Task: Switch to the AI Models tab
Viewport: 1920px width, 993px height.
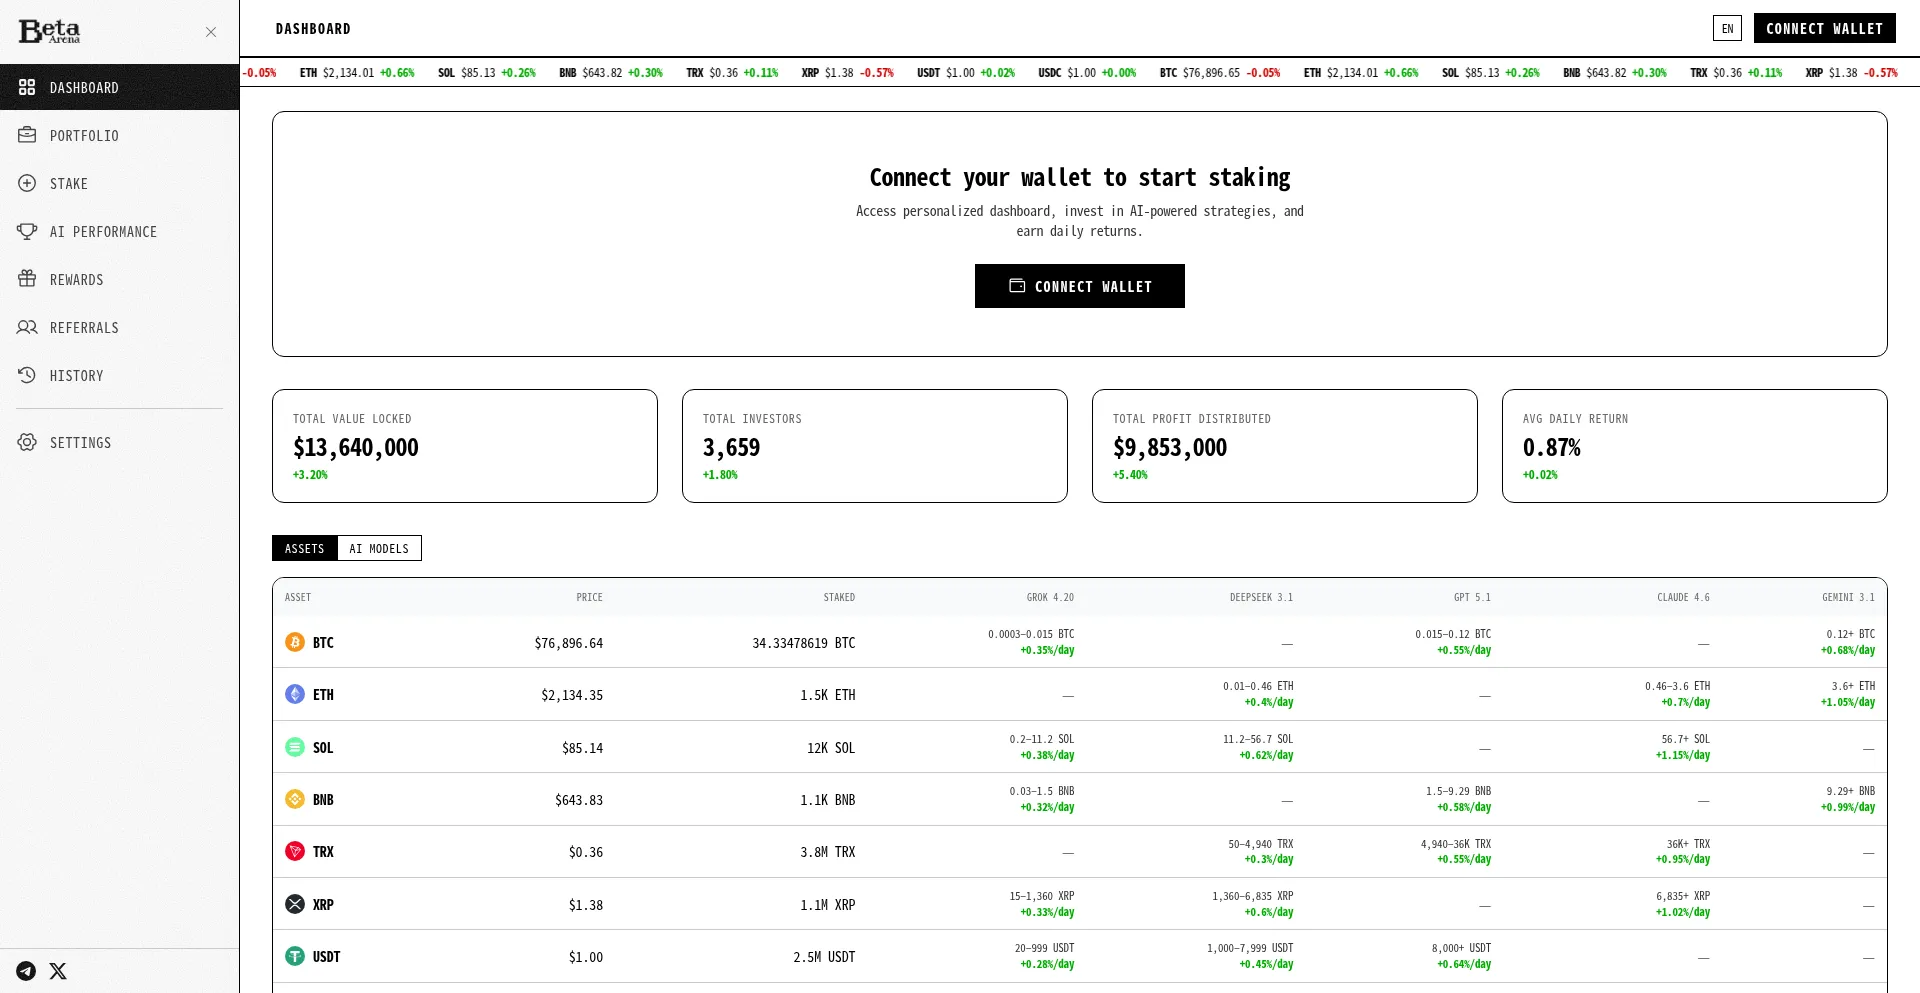Action: pyautogui.click(x=379, y=548)
